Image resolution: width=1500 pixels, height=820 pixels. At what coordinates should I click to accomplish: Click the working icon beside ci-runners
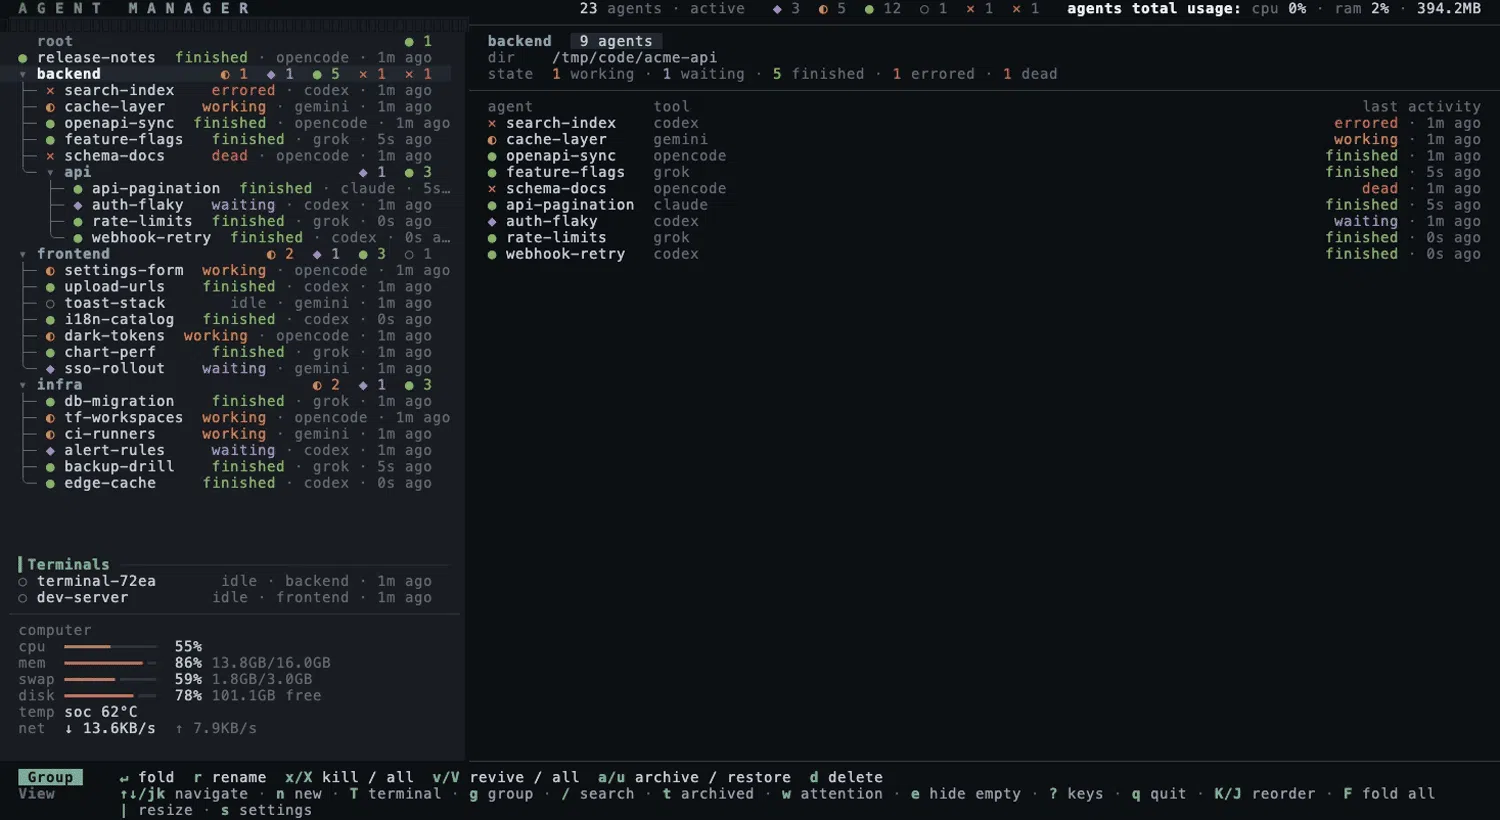[x=50, y=434]
